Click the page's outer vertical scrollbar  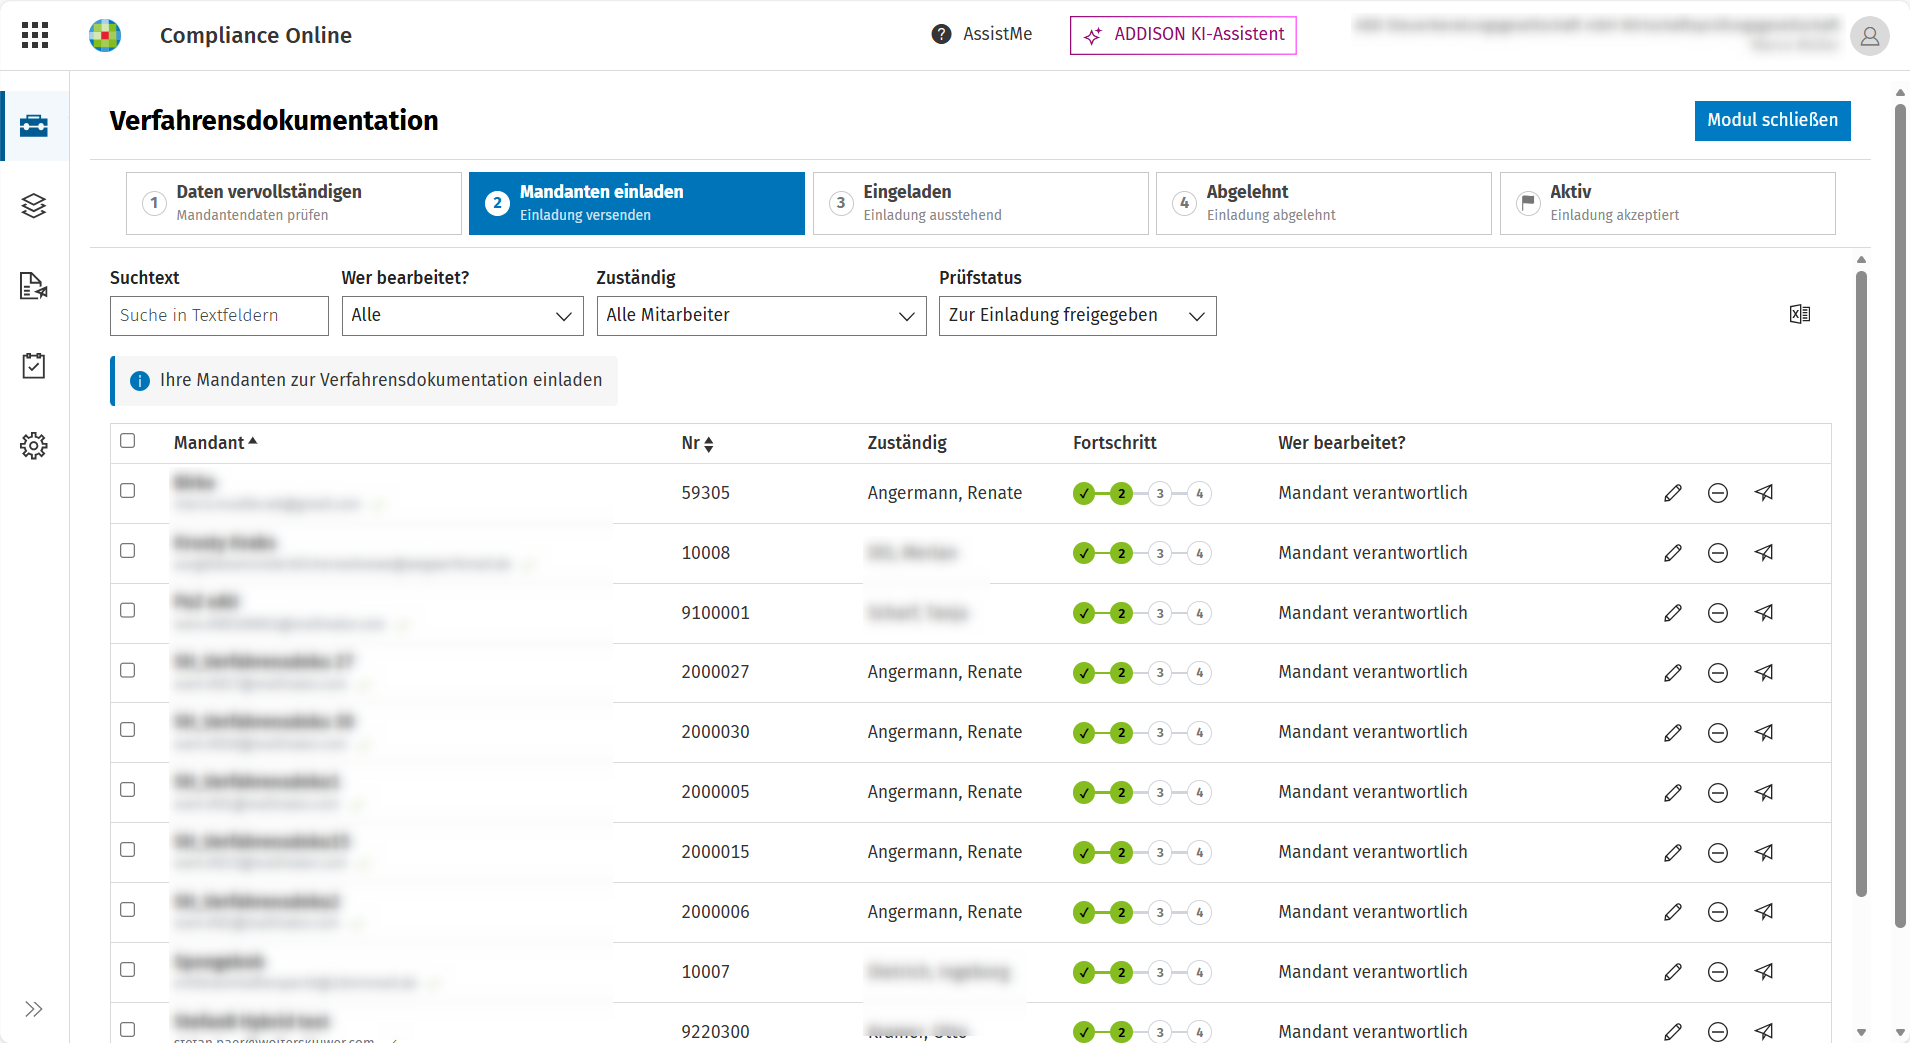point(1900,515)
